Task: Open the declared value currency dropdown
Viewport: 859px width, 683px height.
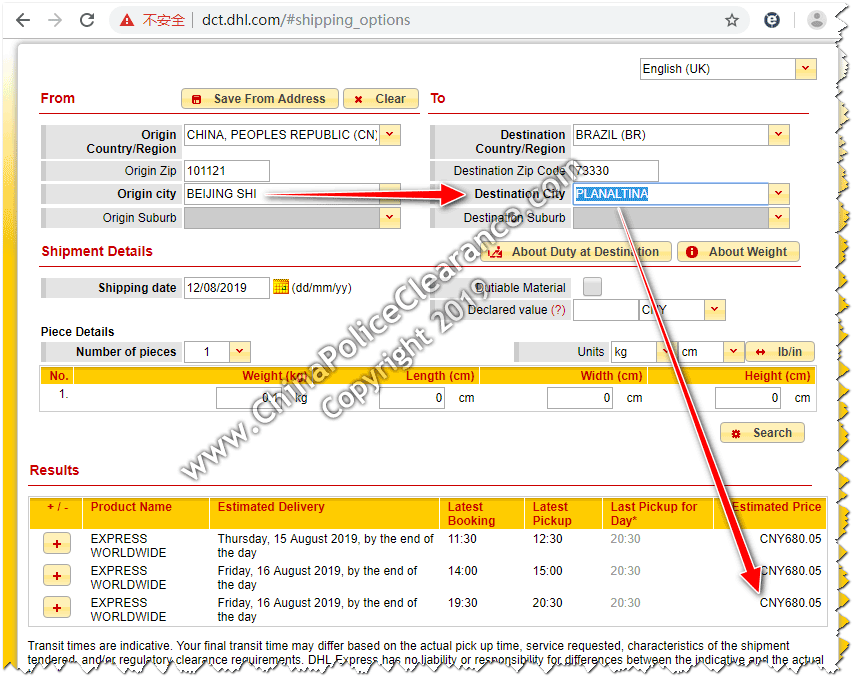Action: pyautogui.click(x=714, y=310)
